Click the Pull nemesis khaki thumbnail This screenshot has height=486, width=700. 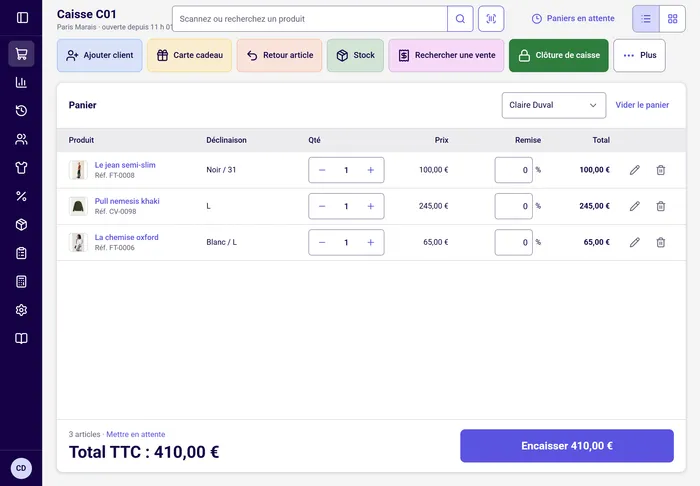[x=78, y=206]
